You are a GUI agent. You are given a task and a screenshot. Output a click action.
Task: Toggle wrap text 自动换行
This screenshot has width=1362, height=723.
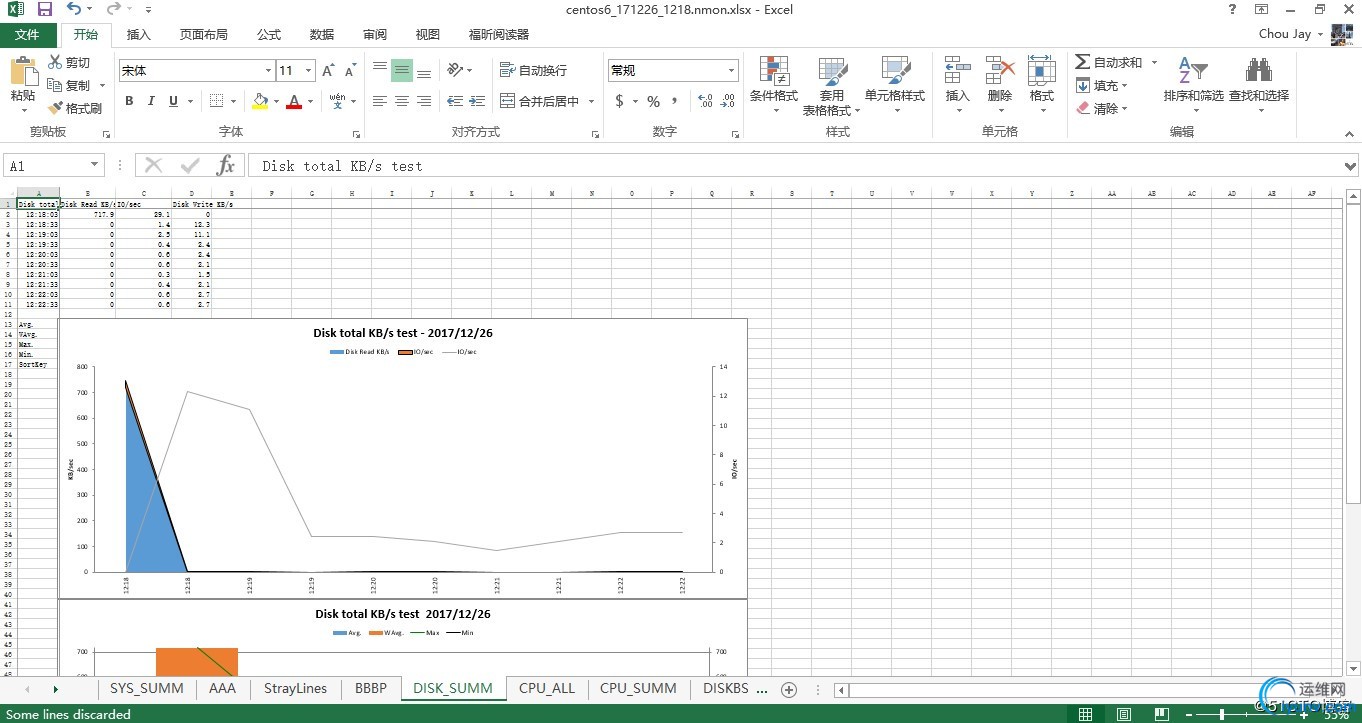pyautogui.click(x=533, y=70)
